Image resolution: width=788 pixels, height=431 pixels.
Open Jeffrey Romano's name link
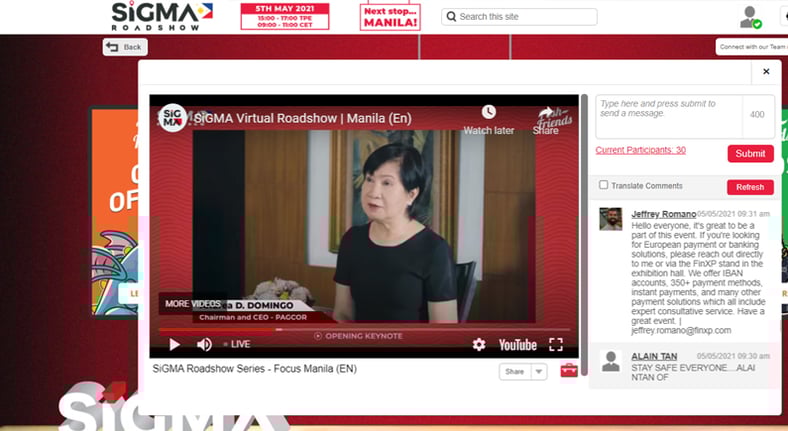pos(663,214)
